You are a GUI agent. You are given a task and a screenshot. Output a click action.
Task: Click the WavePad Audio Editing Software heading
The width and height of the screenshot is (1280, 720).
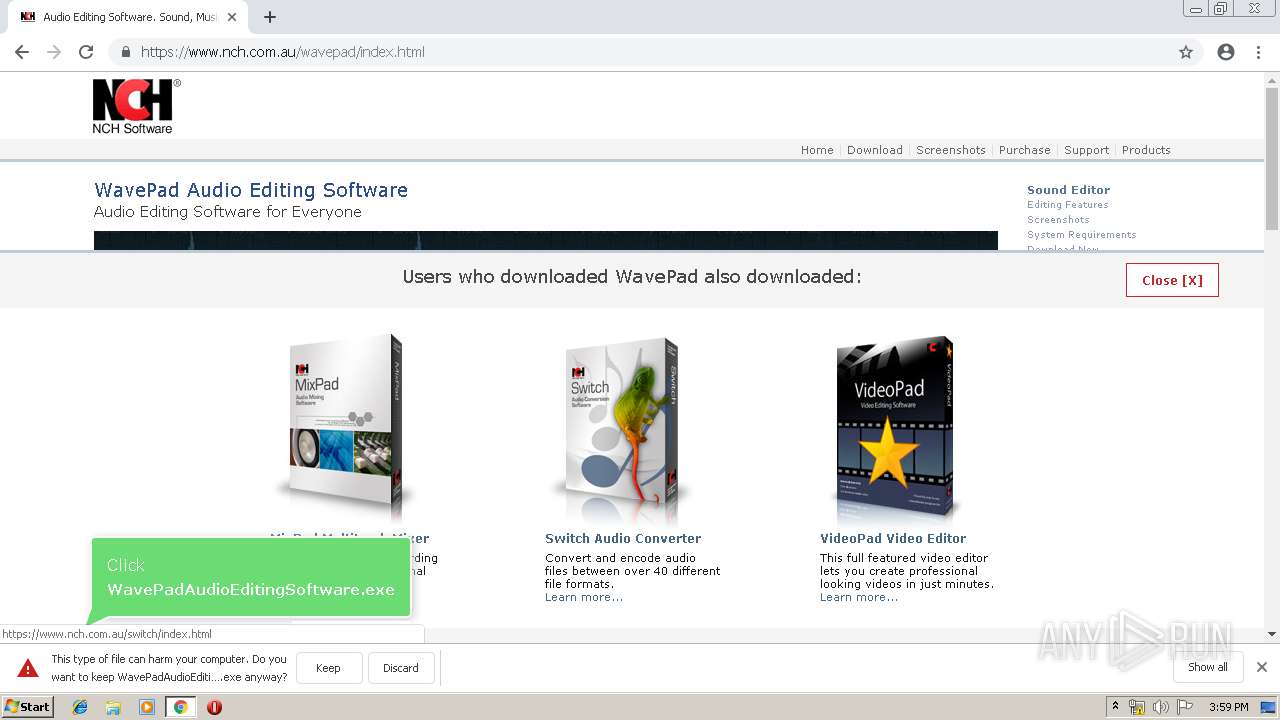[x=251, y=190]
